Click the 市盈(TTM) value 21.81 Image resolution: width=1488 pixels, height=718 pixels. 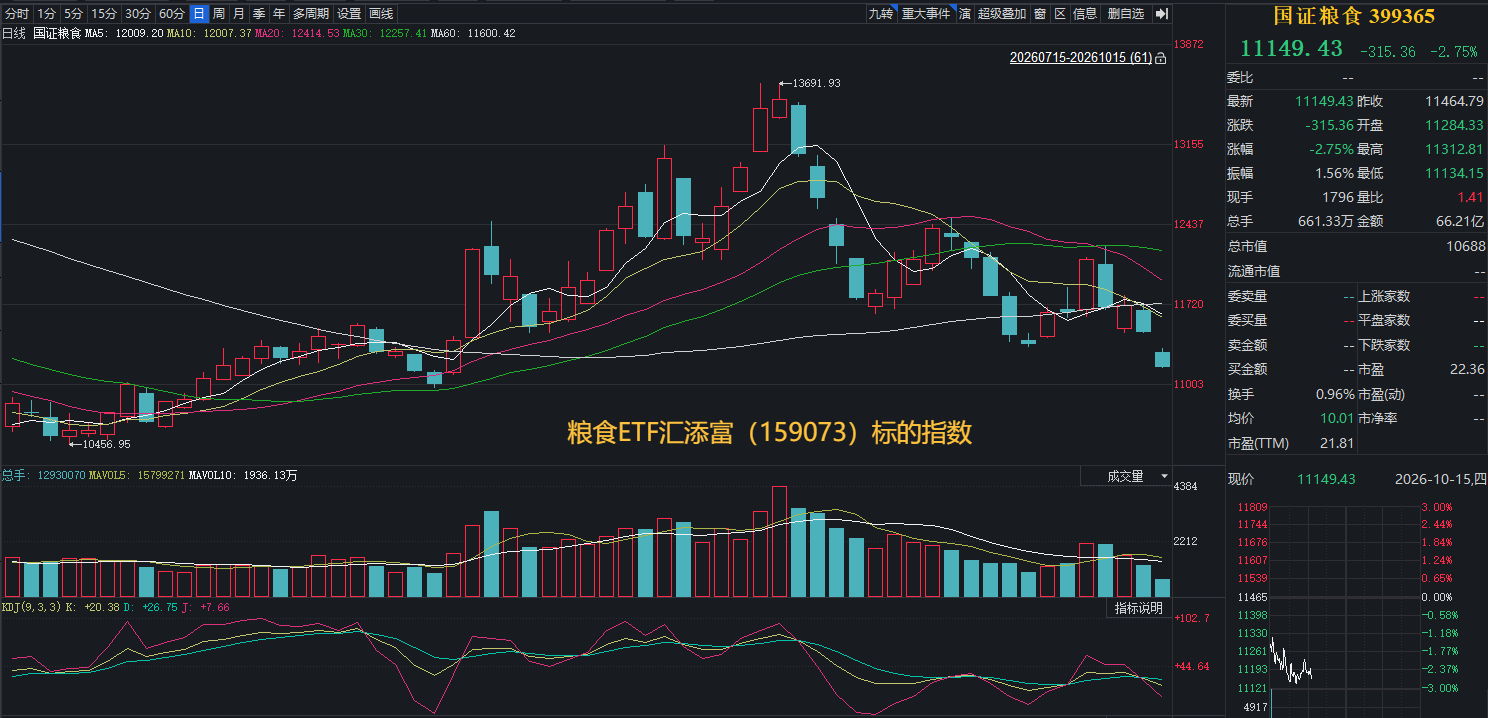pos(1337,443)
